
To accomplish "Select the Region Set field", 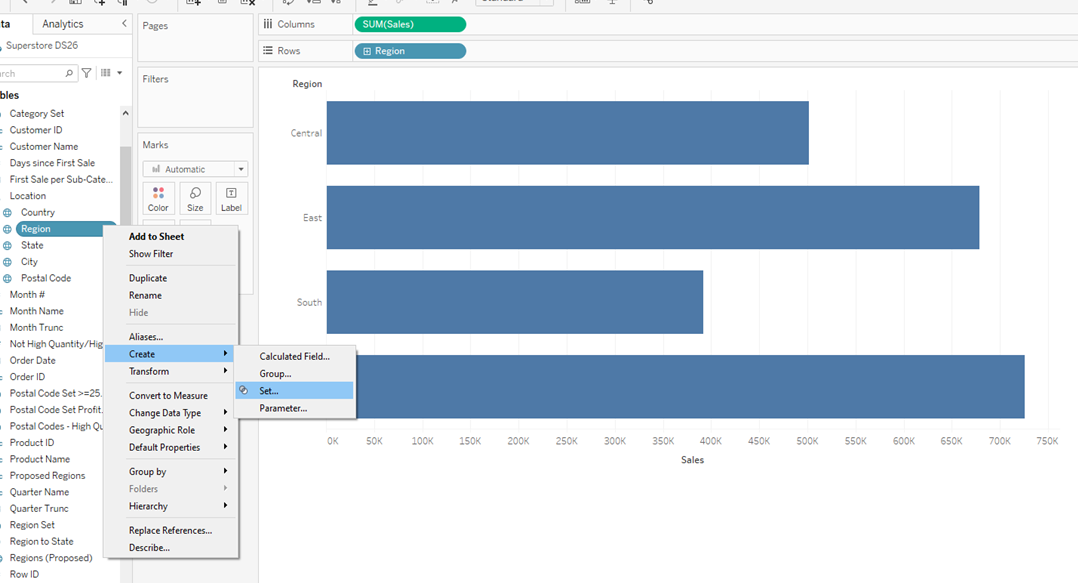I will (32, 525).
